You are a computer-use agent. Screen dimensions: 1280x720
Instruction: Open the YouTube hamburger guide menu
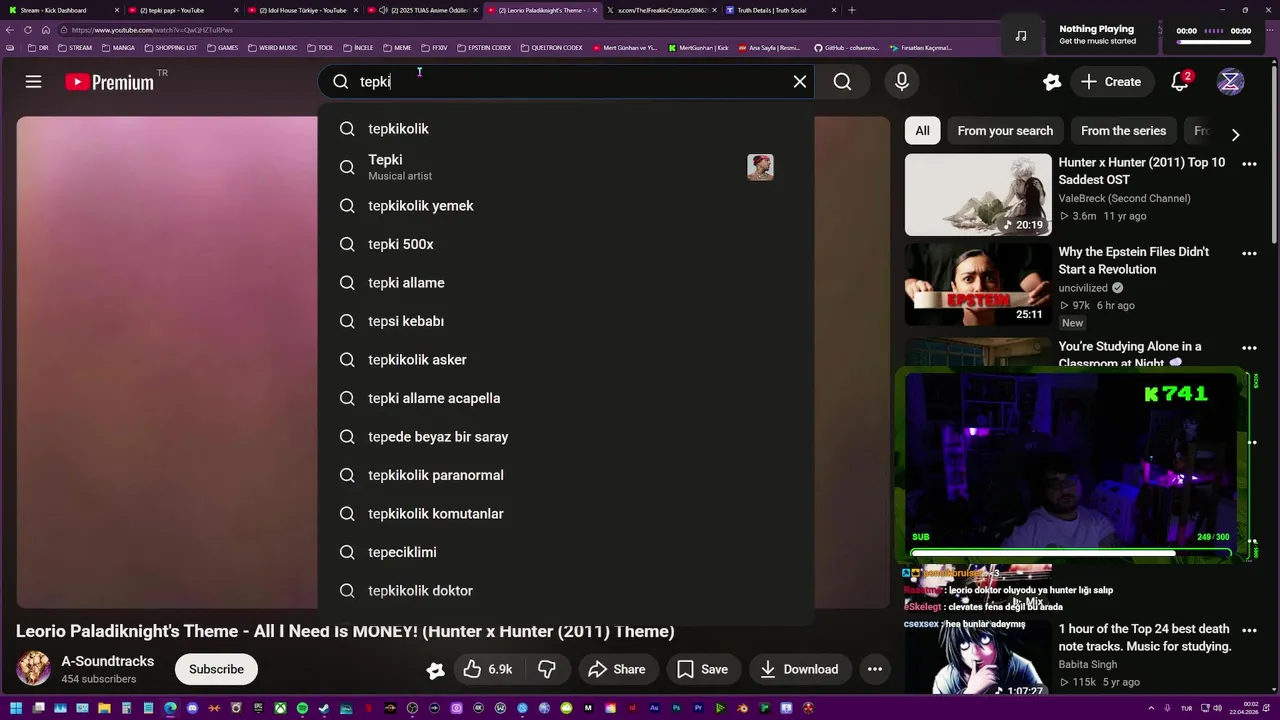33,82
